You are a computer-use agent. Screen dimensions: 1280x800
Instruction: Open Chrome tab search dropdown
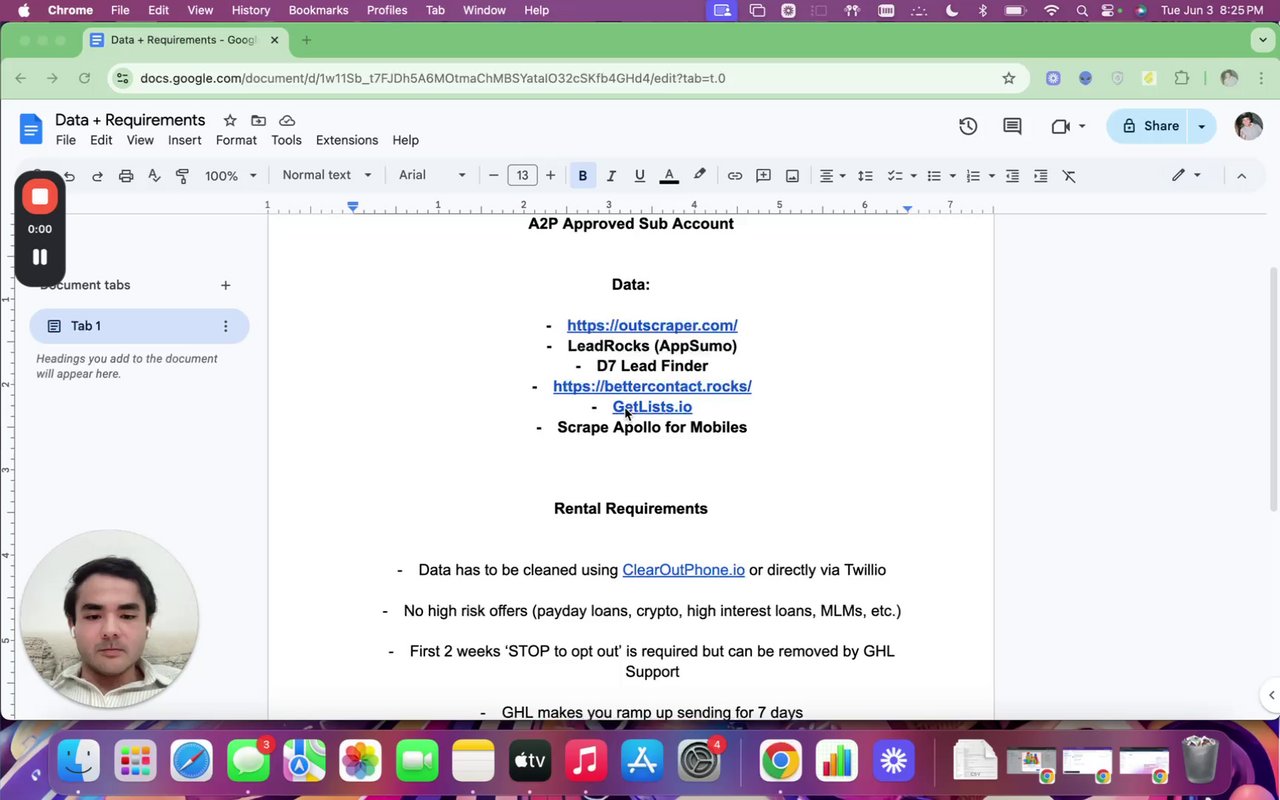[1262, 40]
